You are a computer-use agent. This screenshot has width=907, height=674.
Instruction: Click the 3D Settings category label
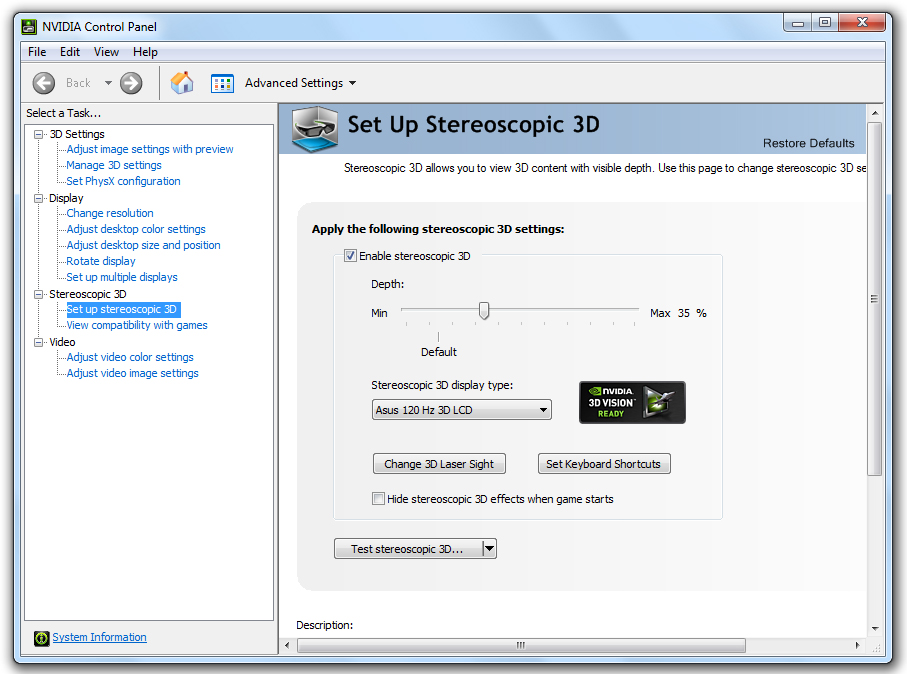click(x=77, y=134)
